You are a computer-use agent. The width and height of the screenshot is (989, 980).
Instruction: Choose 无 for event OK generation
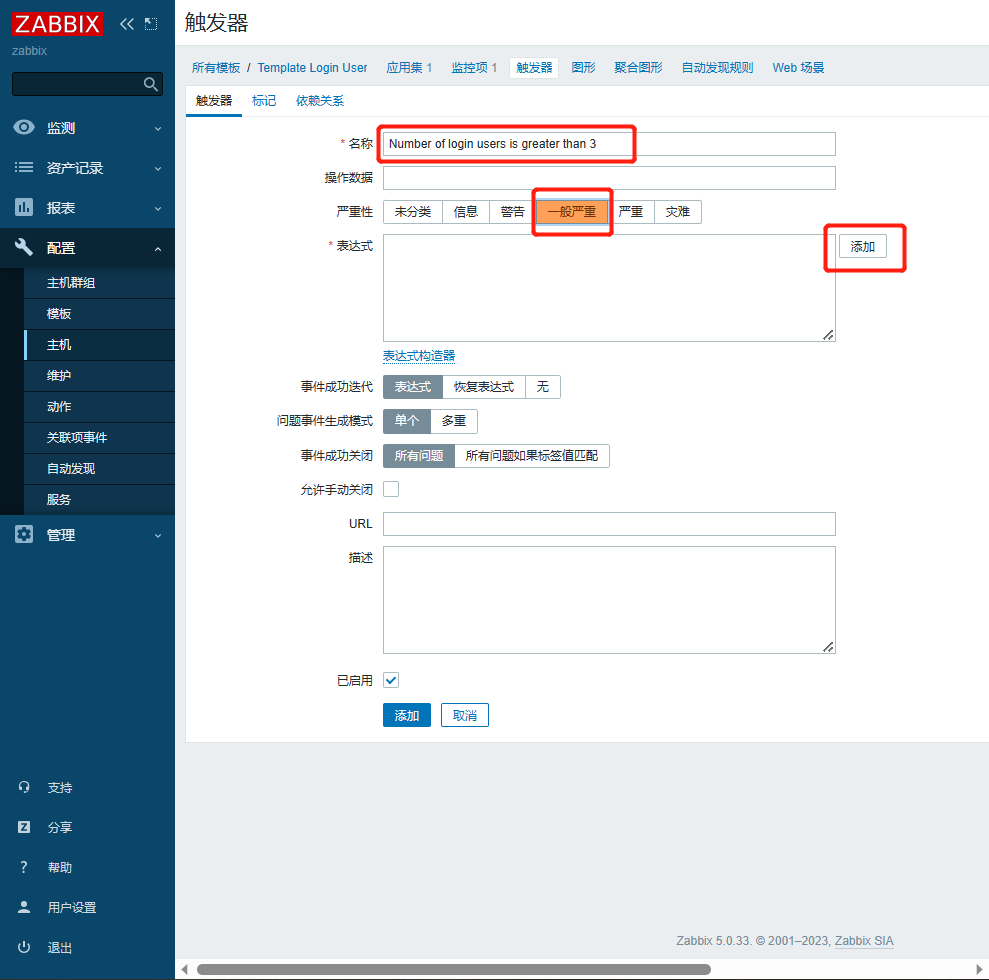coord(542,387)
